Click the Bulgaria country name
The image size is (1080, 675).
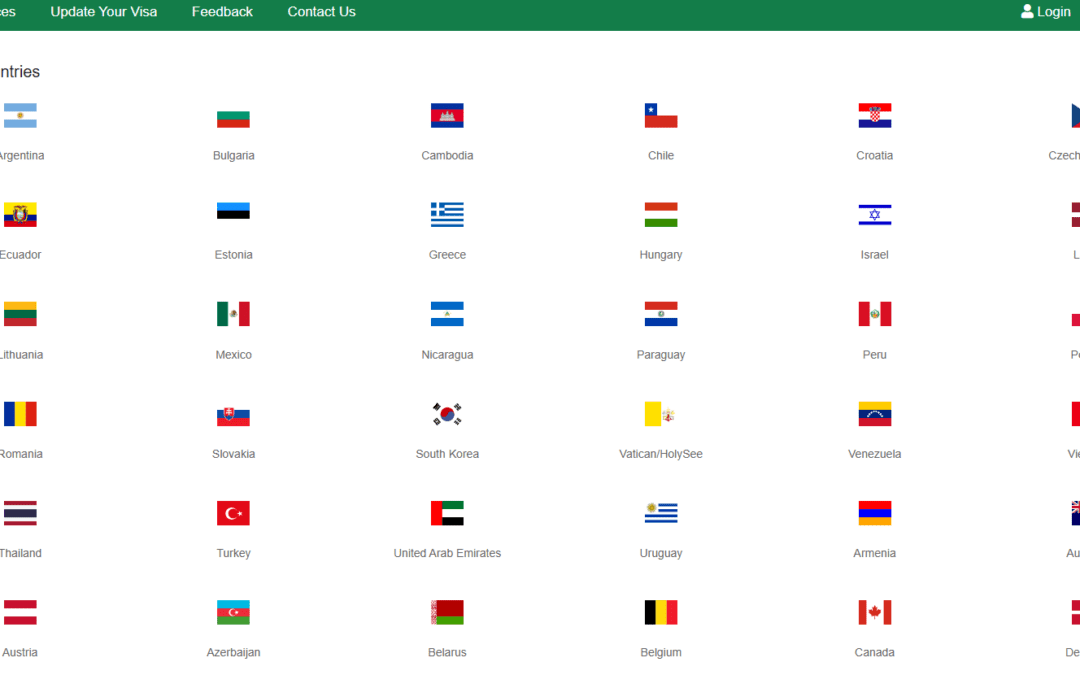[x=233, y=156]
